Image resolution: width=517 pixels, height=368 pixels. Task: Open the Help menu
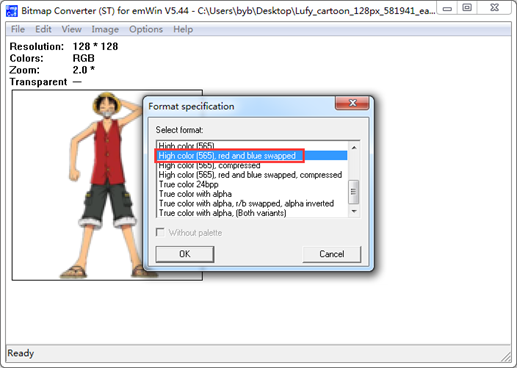[x=183, y=29]
